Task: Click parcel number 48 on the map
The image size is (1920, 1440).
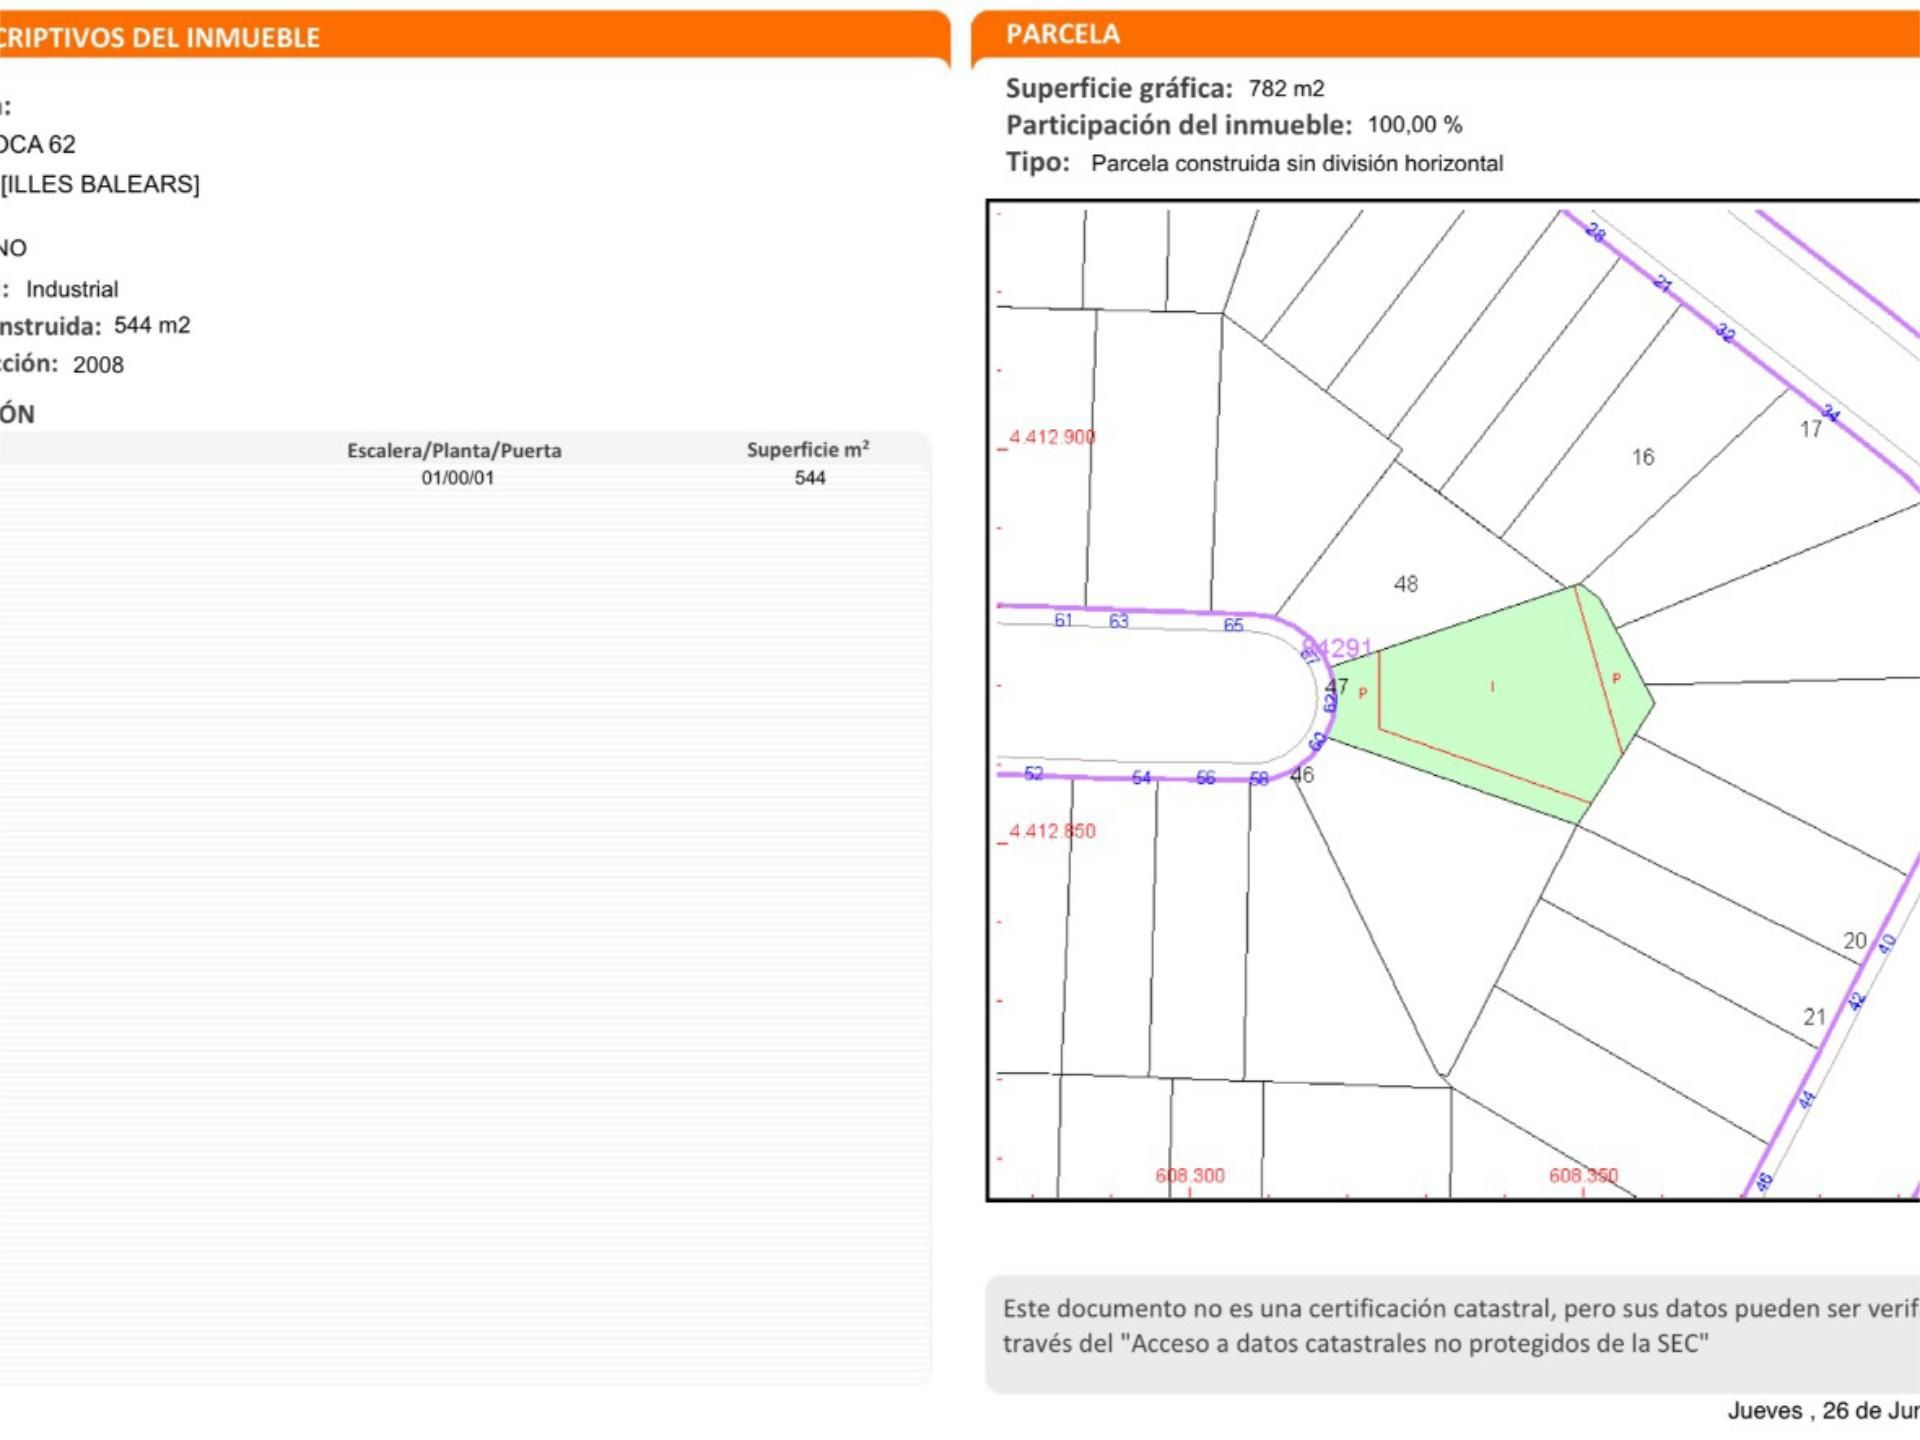Action: pyautogui.click(x=1405, y=584)
